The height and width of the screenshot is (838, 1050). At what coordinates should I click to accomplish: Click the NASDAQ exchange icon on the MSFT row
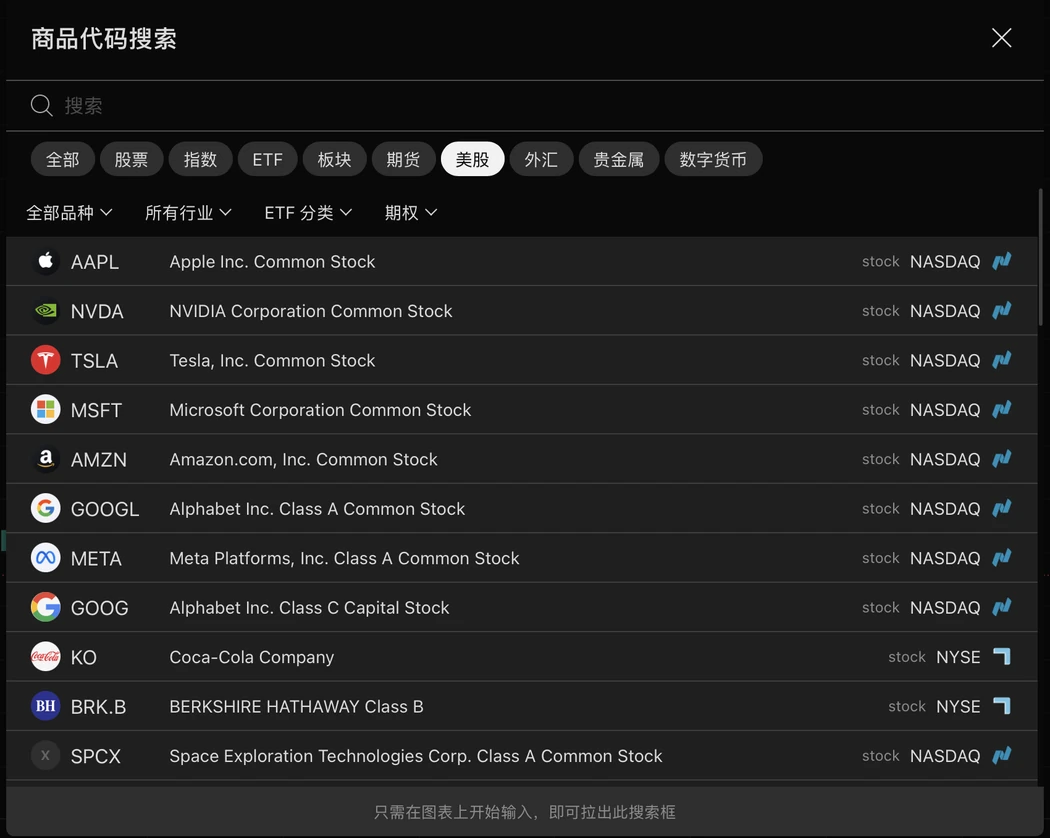click(x=1002, y=409)
